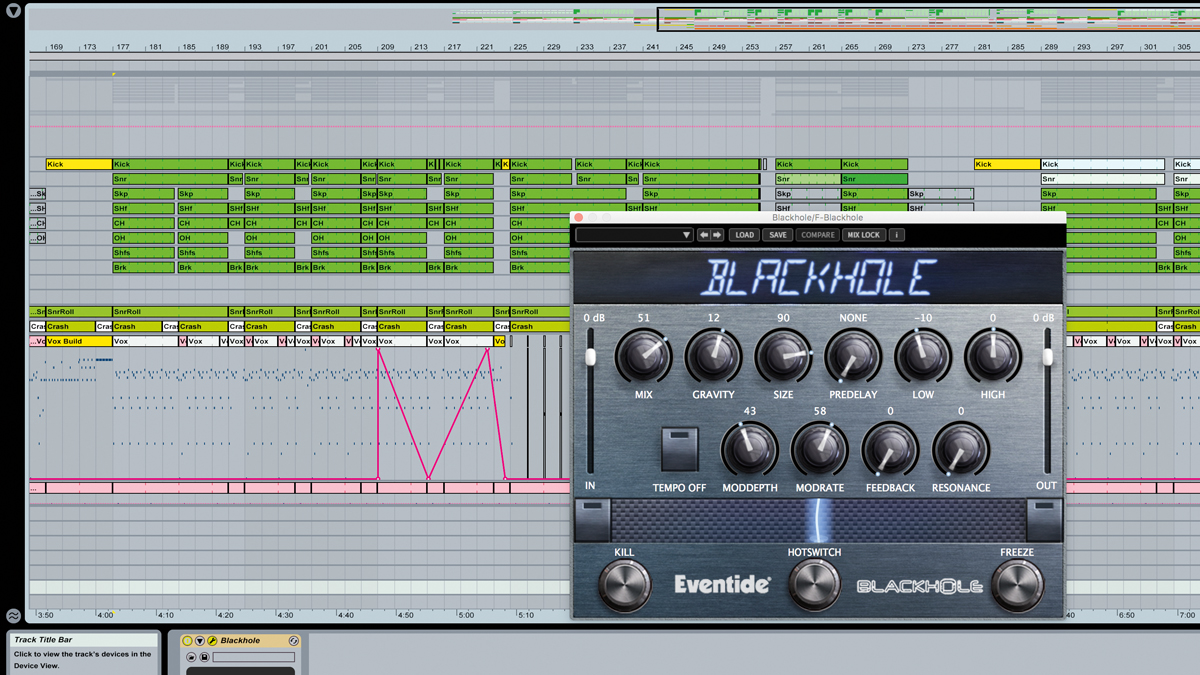Click the left ribbon end button

592,519
